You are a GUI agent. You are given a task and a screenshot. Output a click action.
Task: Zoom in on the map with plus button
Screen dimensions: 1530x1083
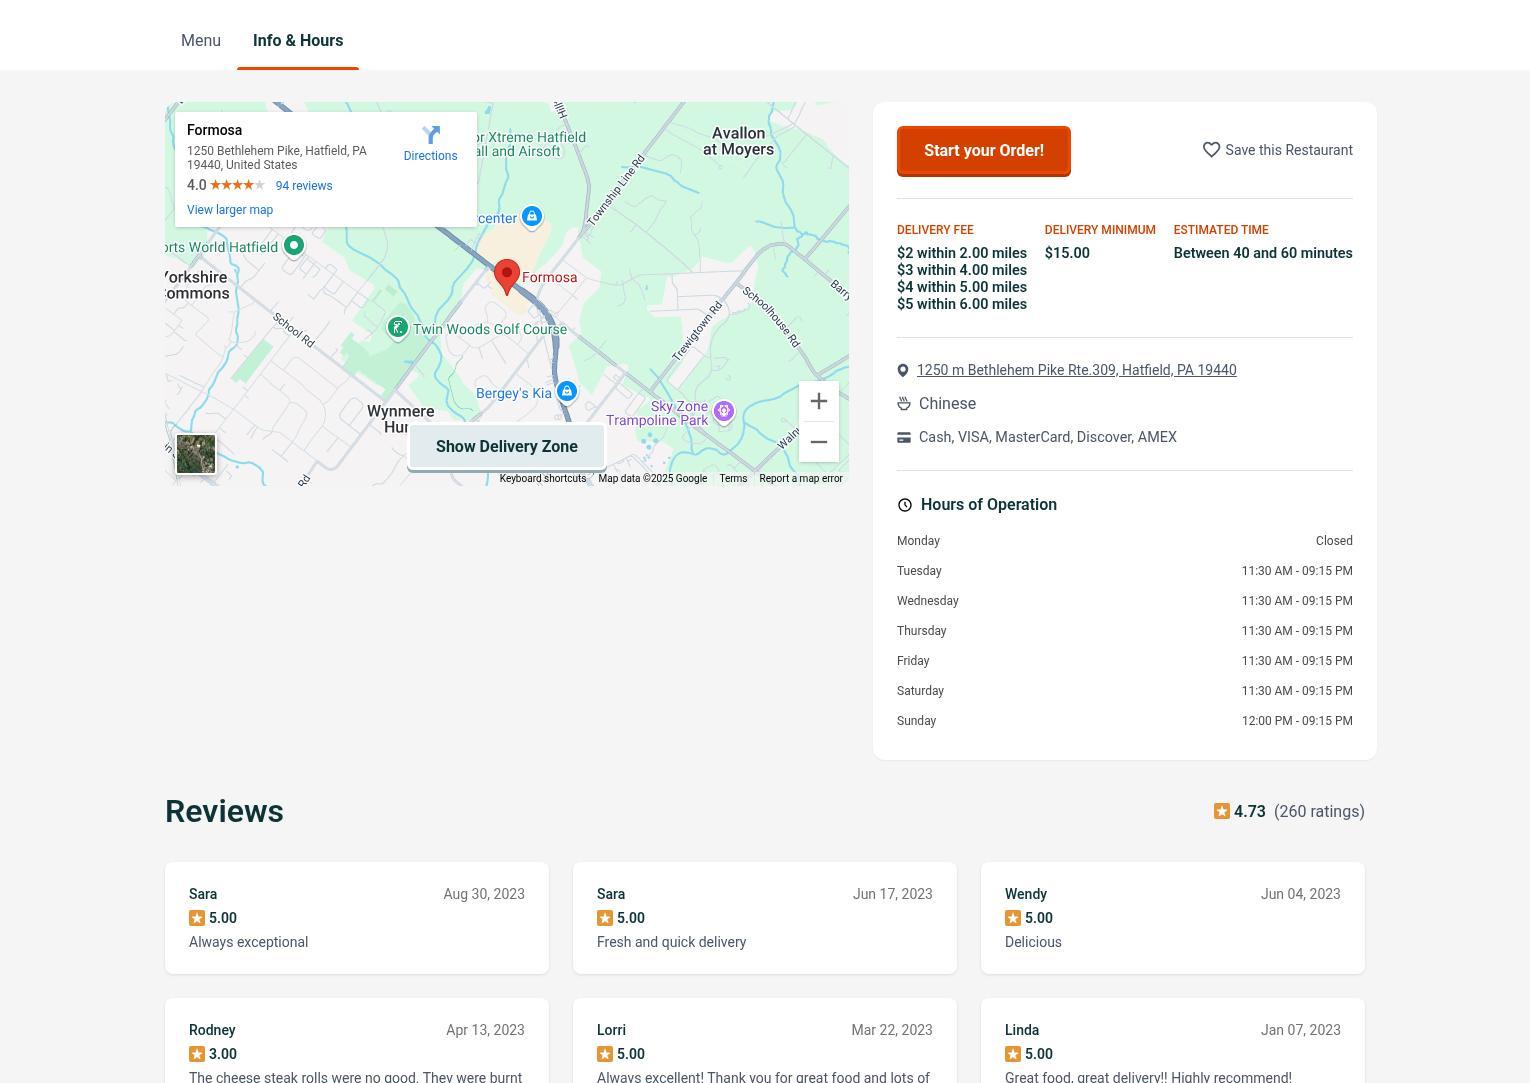click(x=818, y=401)
